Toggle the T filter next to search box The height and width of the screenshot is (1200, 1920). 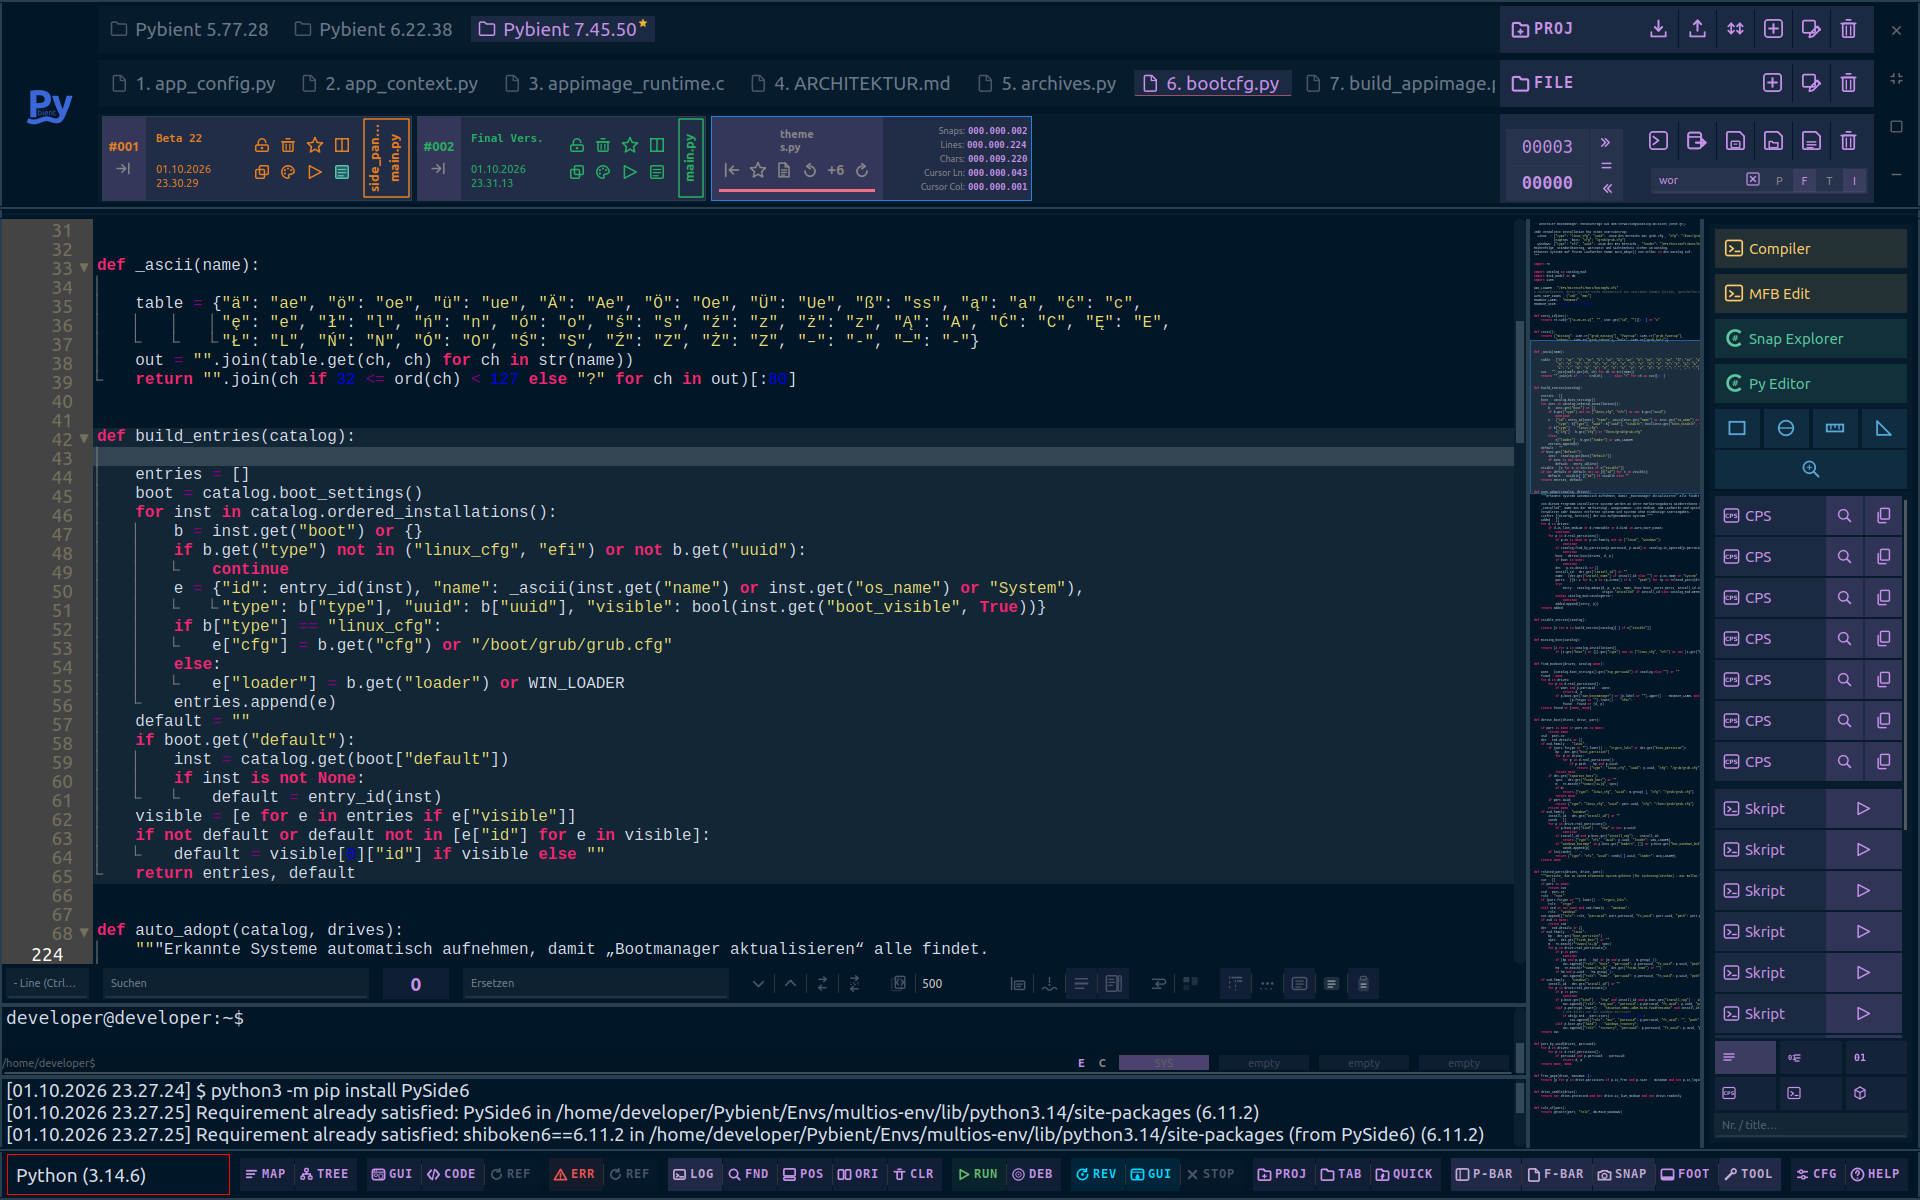[1829, 181]
